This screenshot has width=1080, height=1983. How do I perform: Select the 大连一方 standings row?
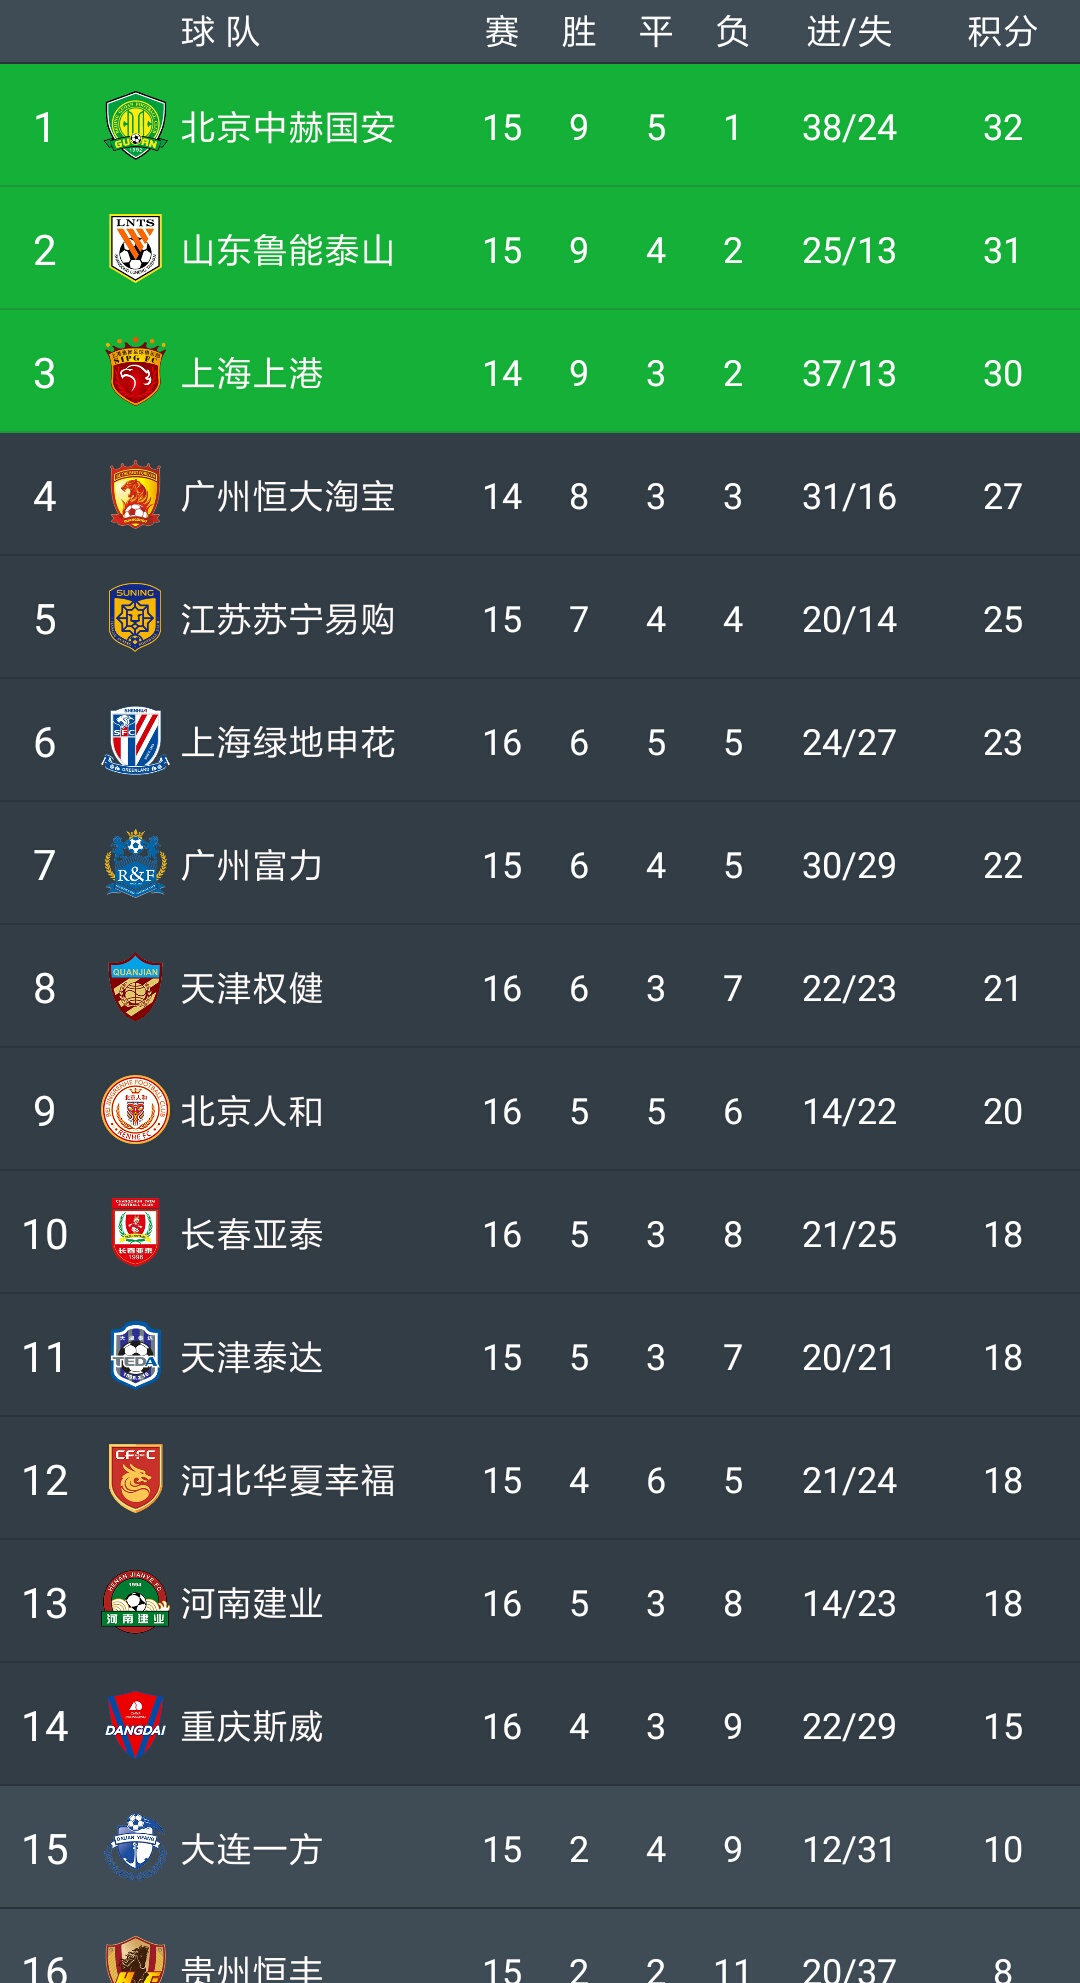[540, 1848]
